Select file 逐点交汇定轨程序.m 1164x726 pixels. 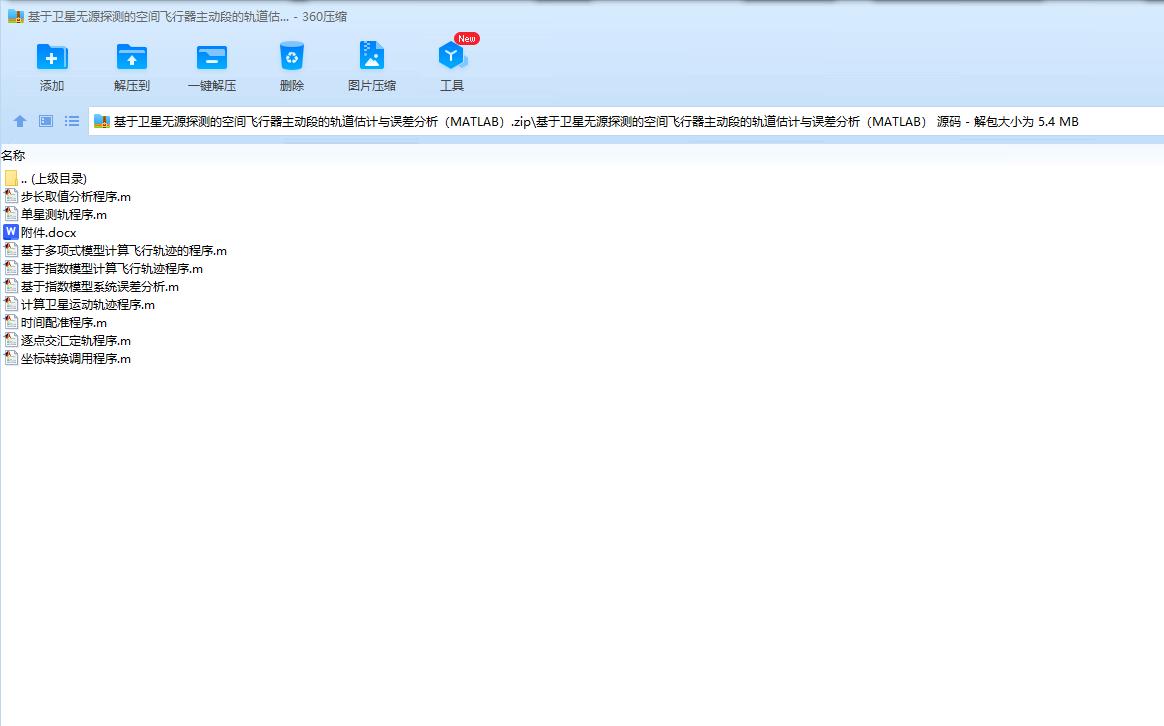click(x=76, y=341)
